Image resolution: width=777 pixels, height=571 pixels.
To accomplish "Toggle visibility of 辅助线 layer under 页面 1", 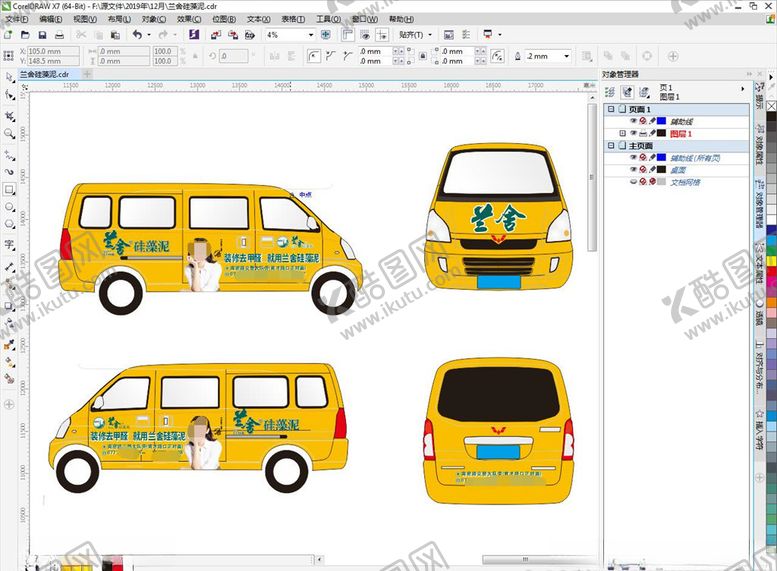I will click(633, 121).
